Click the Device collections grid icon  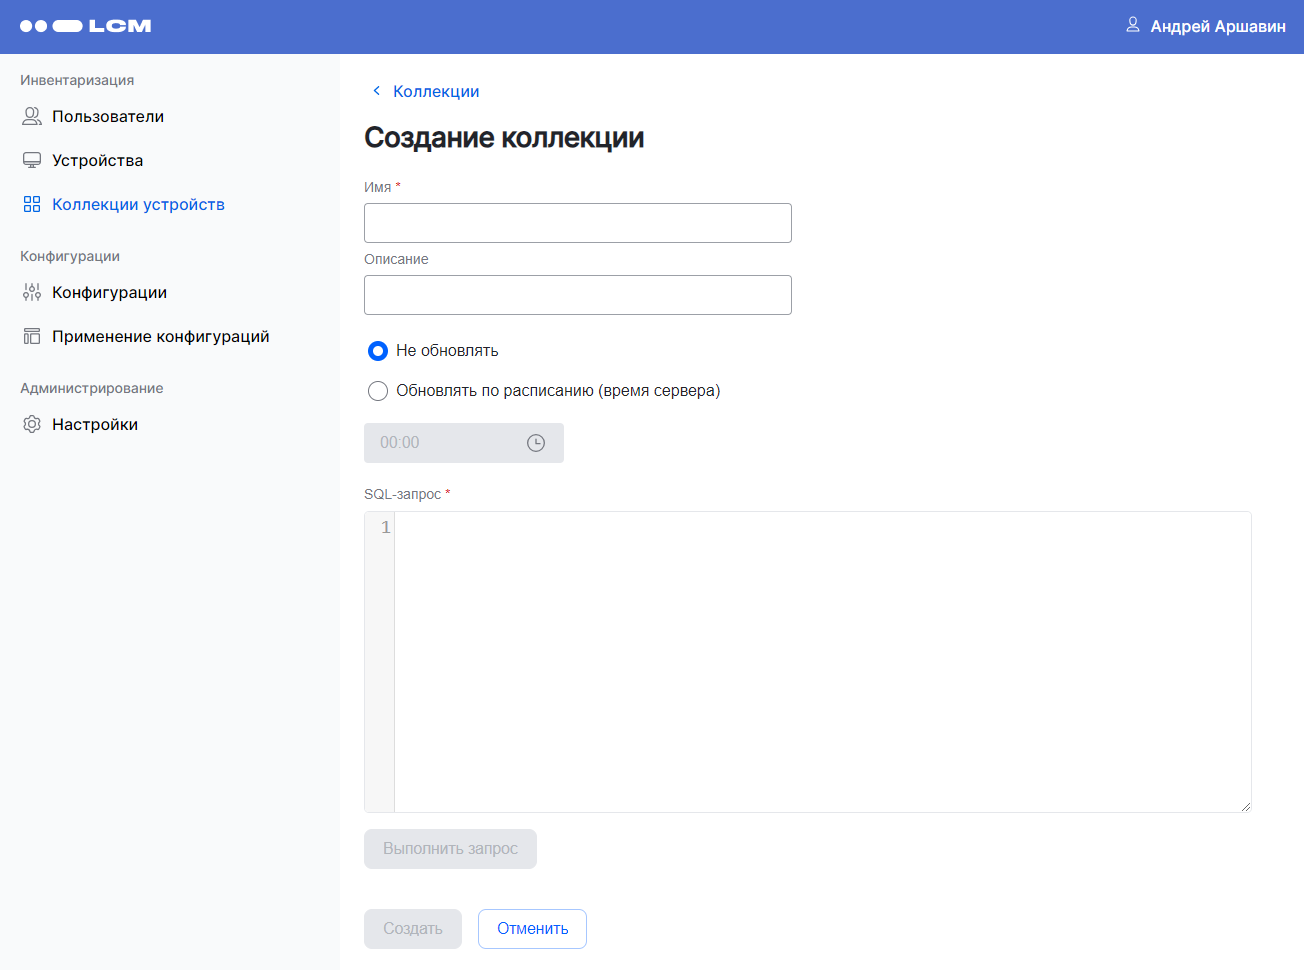click(x=32, y=205)
